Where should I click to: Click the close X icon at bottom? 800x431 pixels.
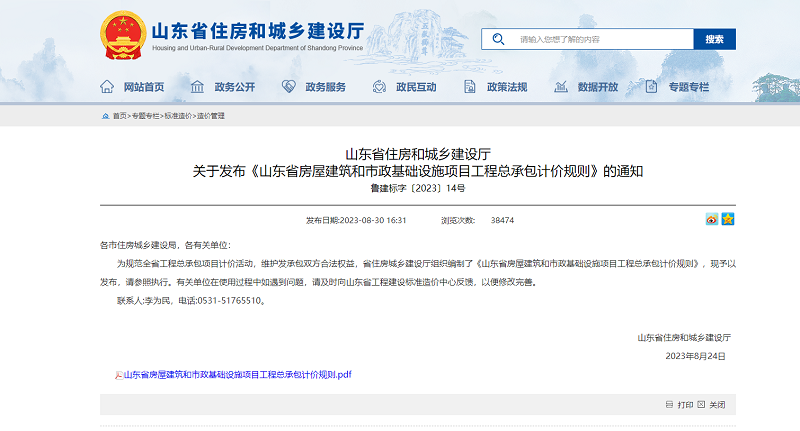click(702, 405)
